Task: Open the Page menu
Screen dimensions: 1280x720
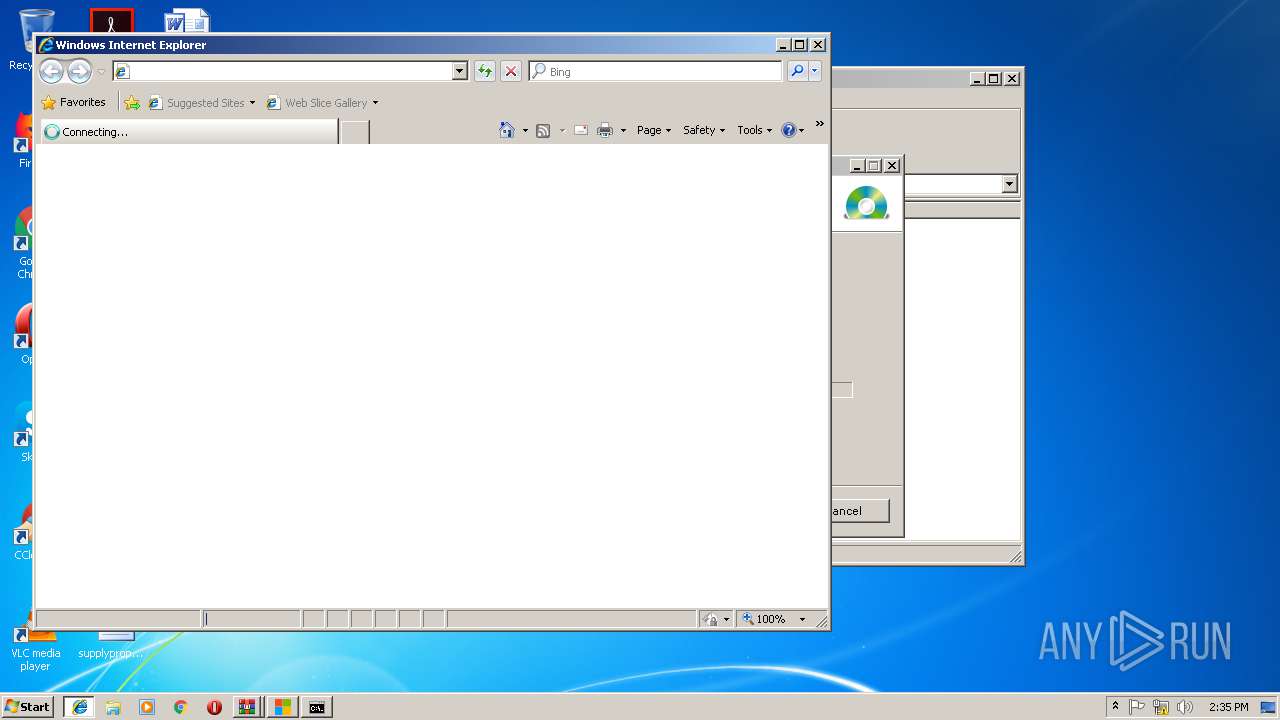Action: pos(654,130)
